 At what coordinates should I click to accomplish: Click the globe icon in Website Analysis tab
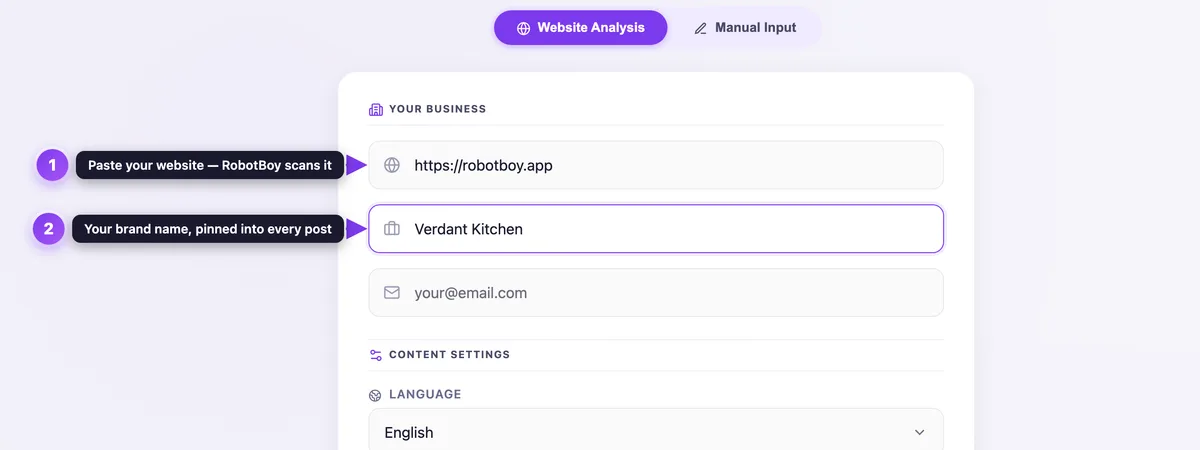[523, 28]
